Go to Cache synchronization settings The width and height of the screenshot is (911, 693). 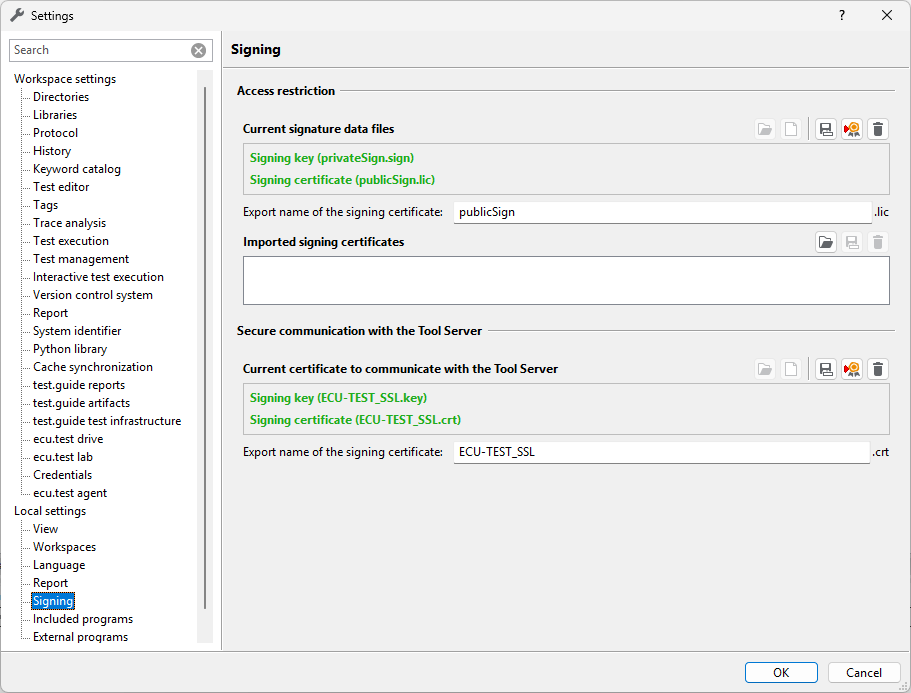(x=93, y=367)
